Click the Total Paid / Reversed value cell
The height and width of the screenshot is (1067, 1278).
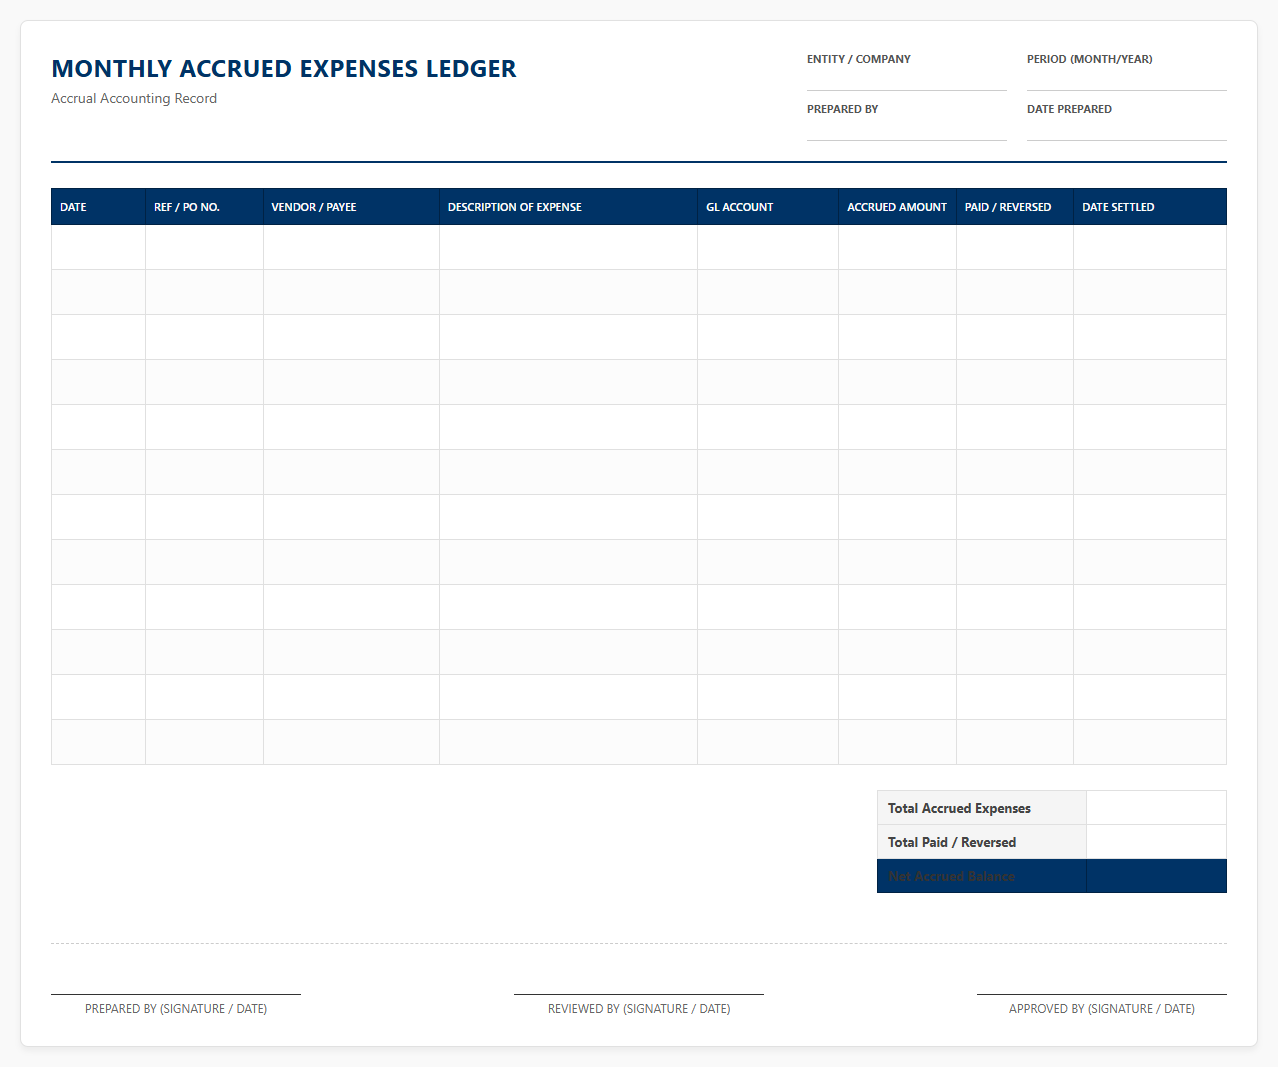coord(1156,842)
